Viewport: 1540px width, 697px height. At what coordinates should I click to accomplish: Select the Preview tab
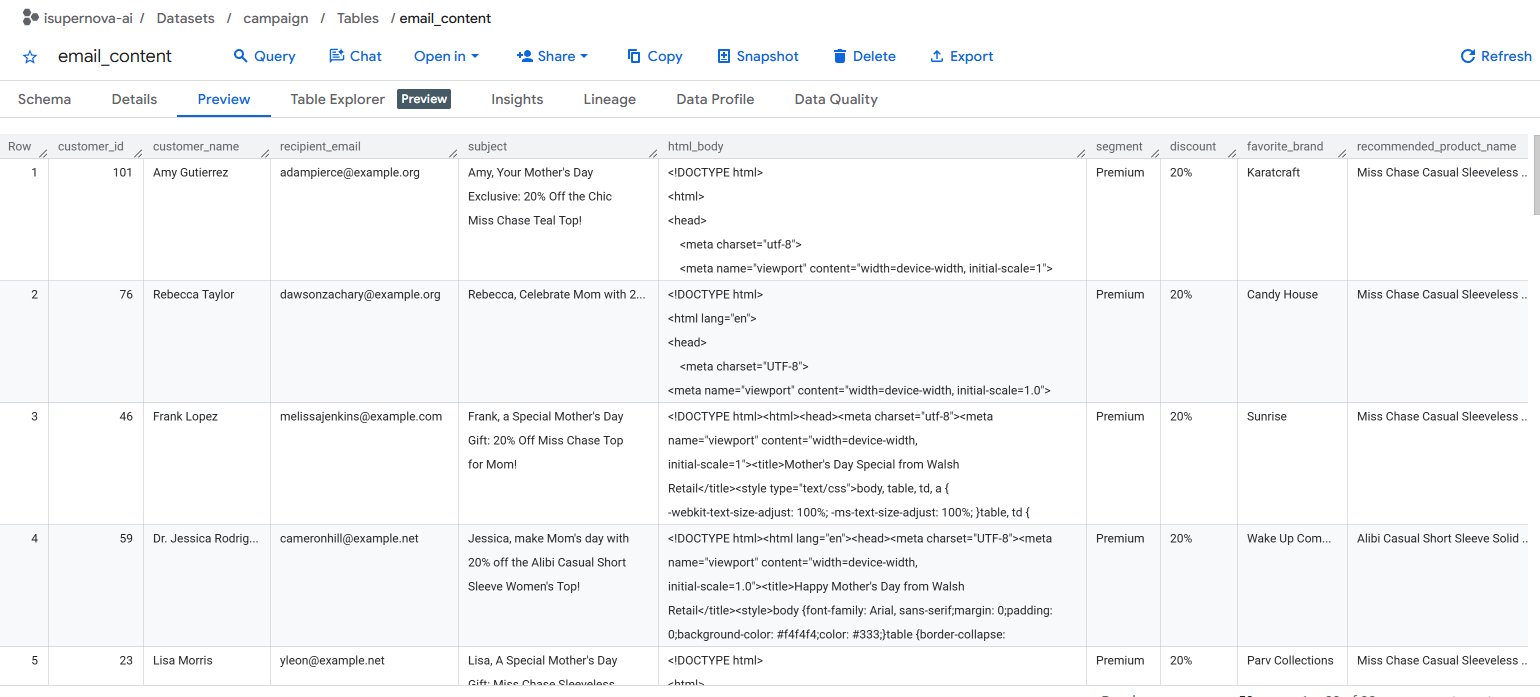224,99
